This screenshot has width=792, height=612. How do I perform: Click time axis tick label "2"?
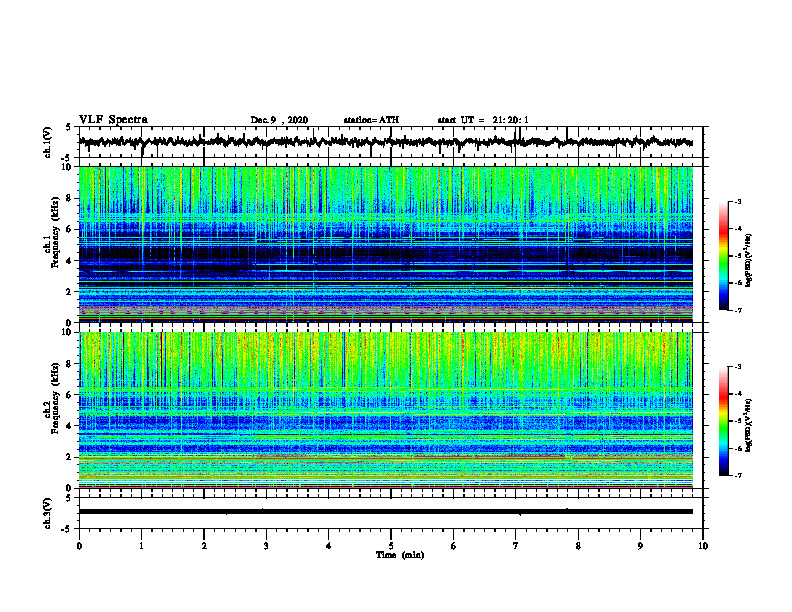tap(204, 546)
